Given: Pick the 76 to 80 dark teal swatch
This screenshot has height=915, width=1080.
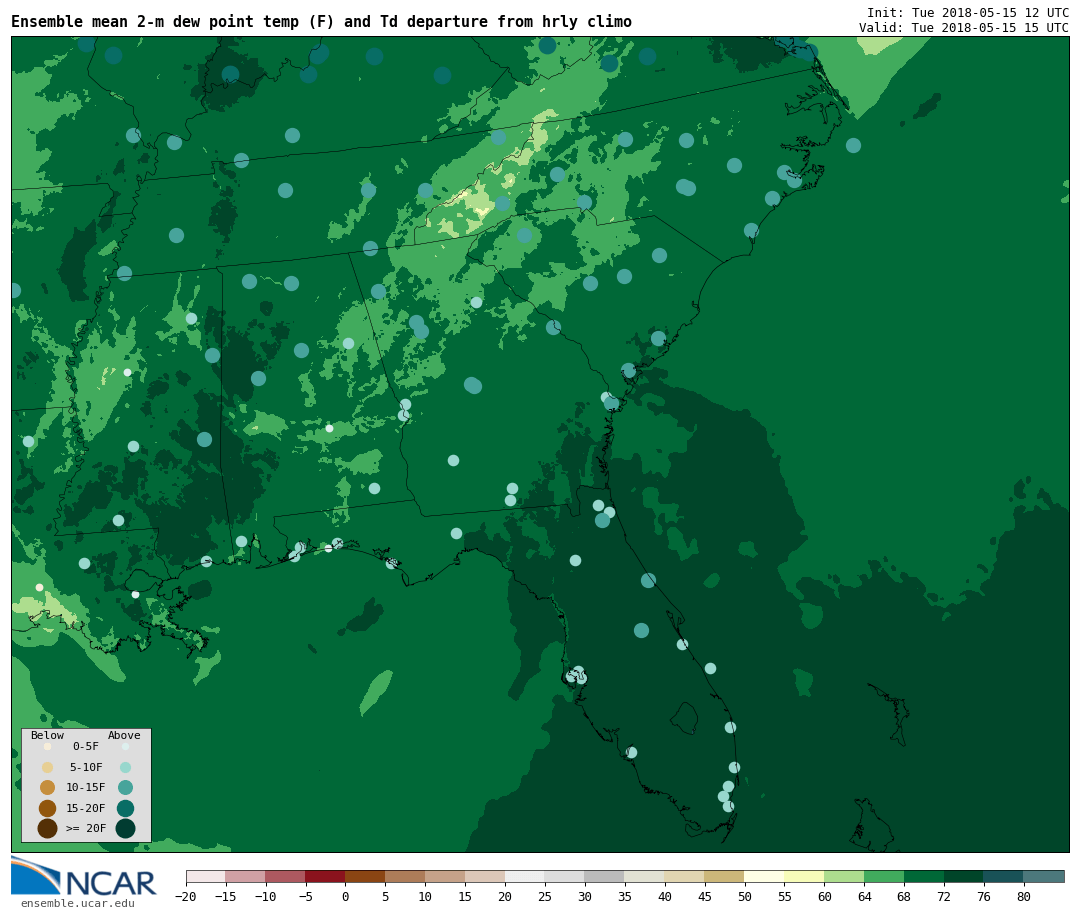Looking at the screenshot, I should [x=1005, y=876].
